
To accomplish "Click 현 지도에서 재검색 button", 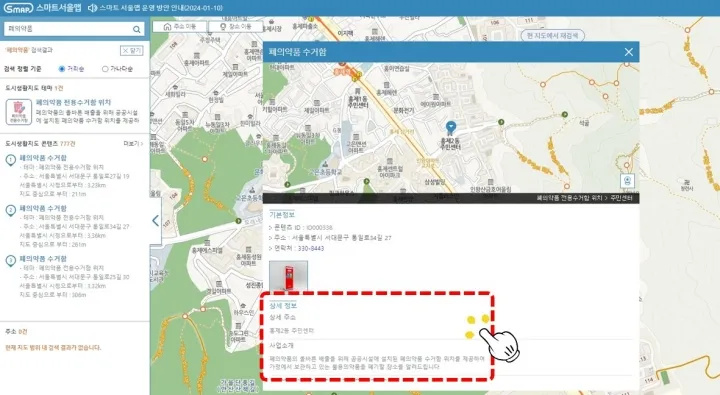I will click(553, 35).
